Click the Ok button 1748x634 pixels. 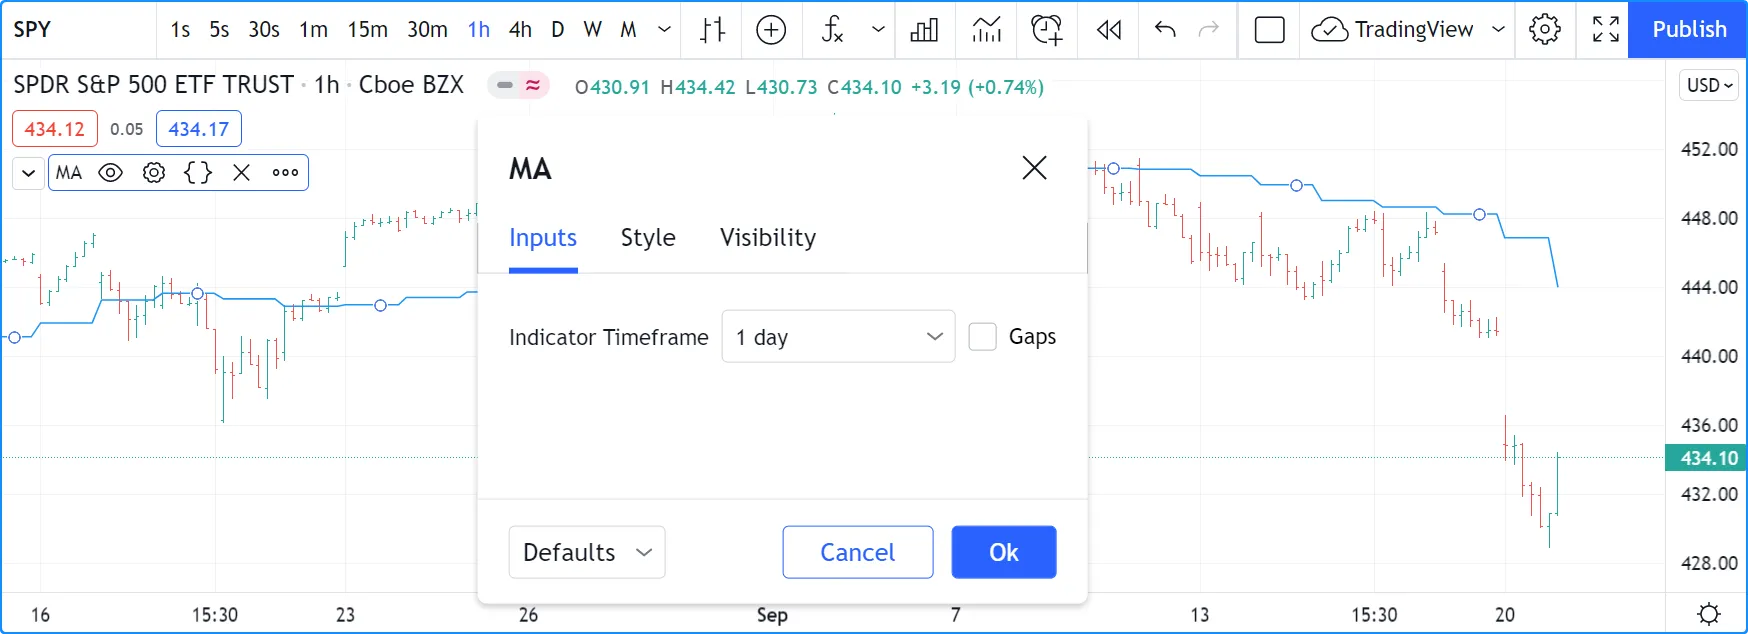[x=1003, y=552]
